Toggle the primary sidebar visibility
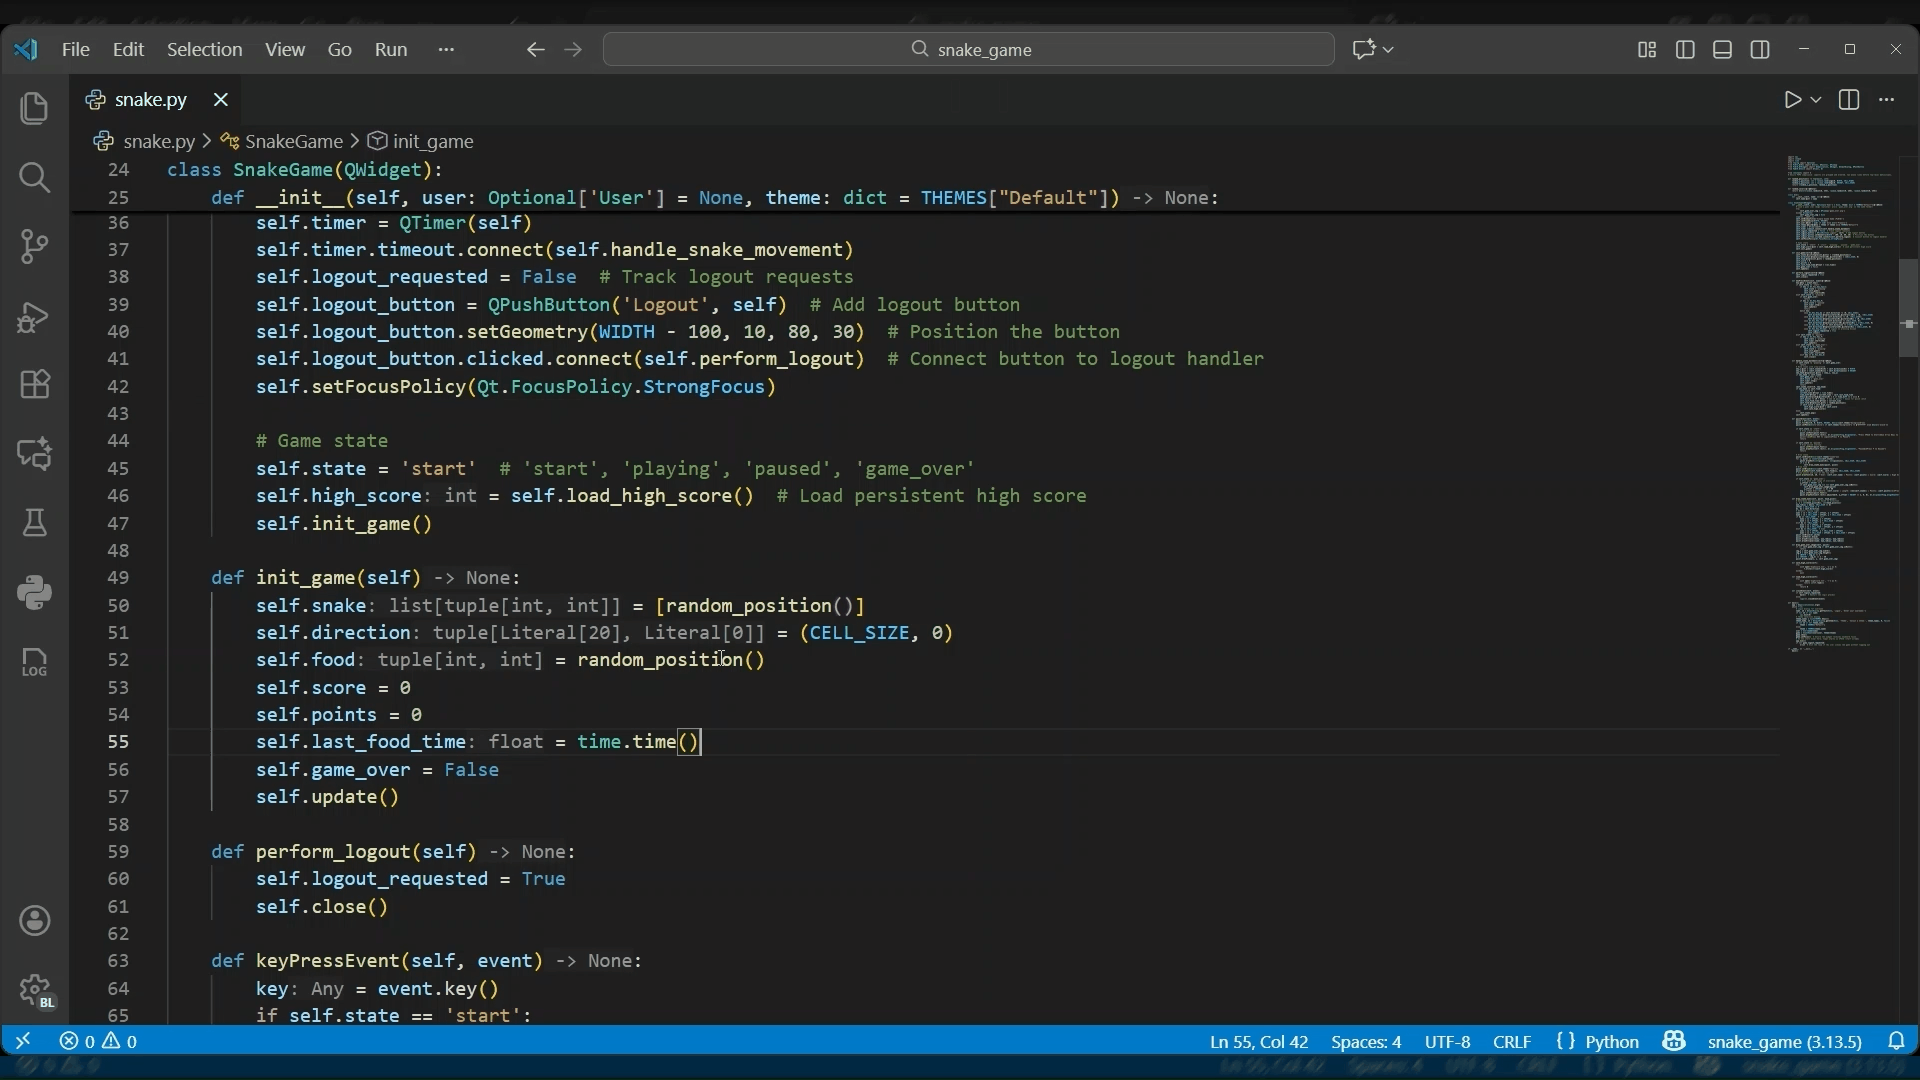 1686,49
